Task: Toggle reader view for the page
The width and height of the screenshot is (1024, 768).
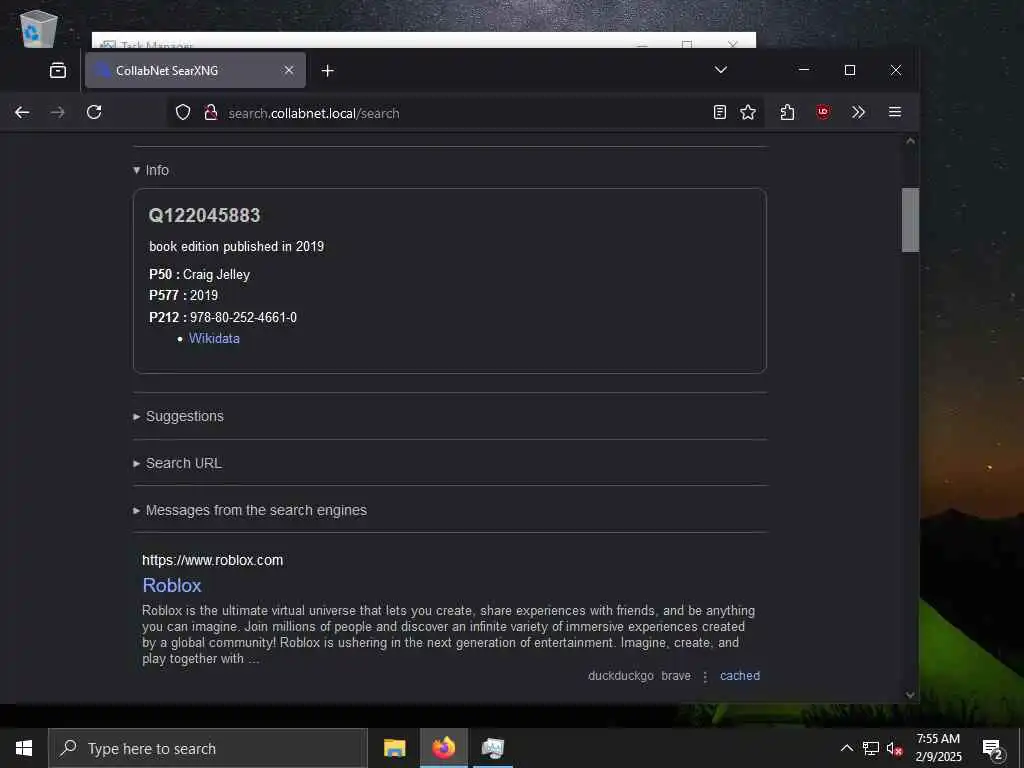Action: 720,112
